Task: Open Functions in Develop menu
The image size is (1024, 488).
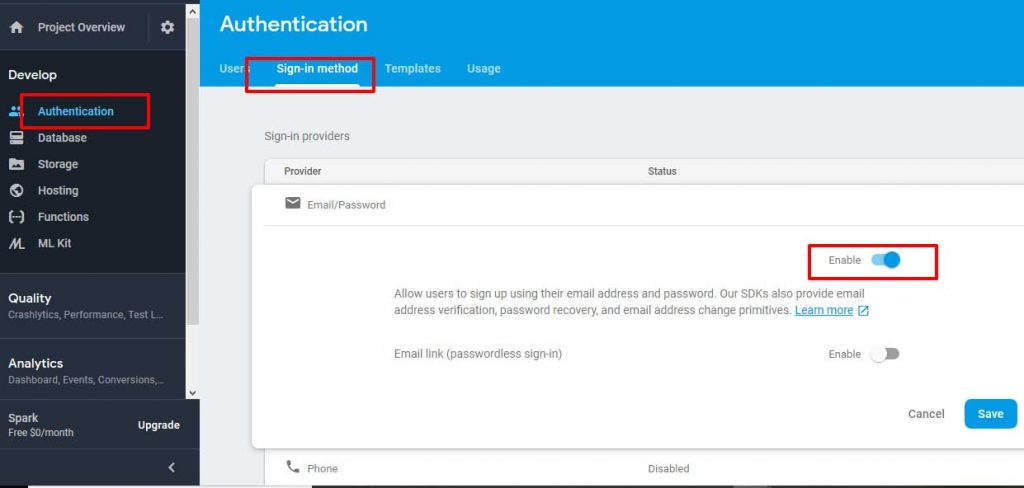Action: (x=63, y=217)
